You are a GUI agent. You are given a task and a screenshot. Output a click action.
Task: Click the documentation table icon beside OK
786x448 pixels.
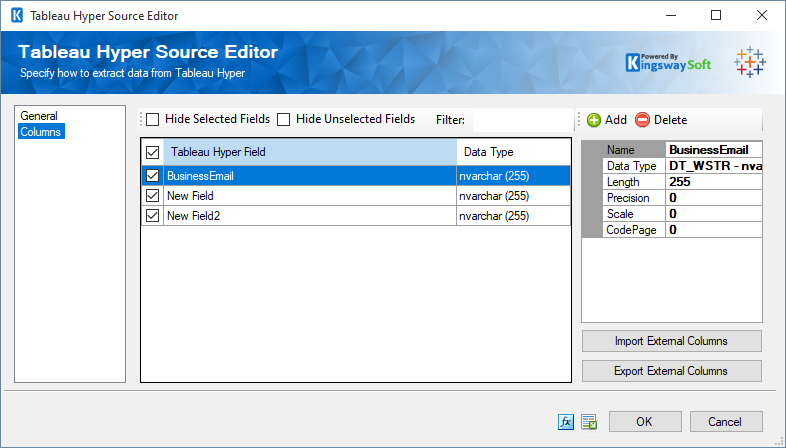(x=590, y=422)
